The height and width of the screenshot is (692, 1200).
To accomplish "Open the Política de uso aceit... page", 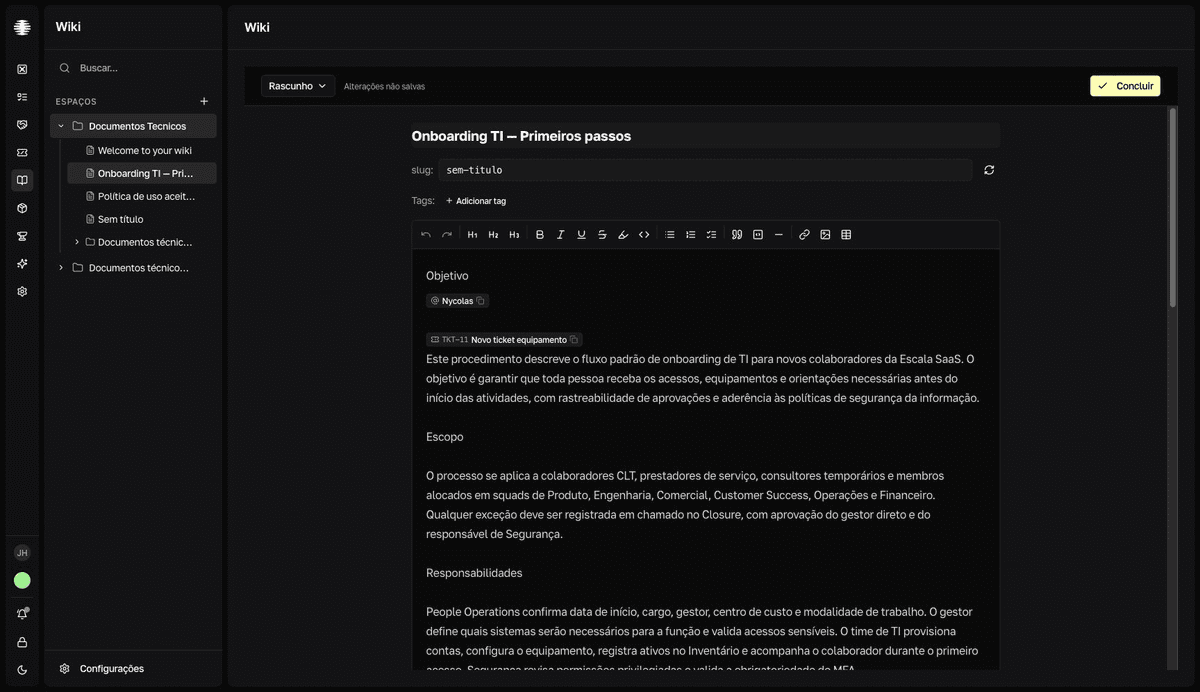I will coord(142,196).
